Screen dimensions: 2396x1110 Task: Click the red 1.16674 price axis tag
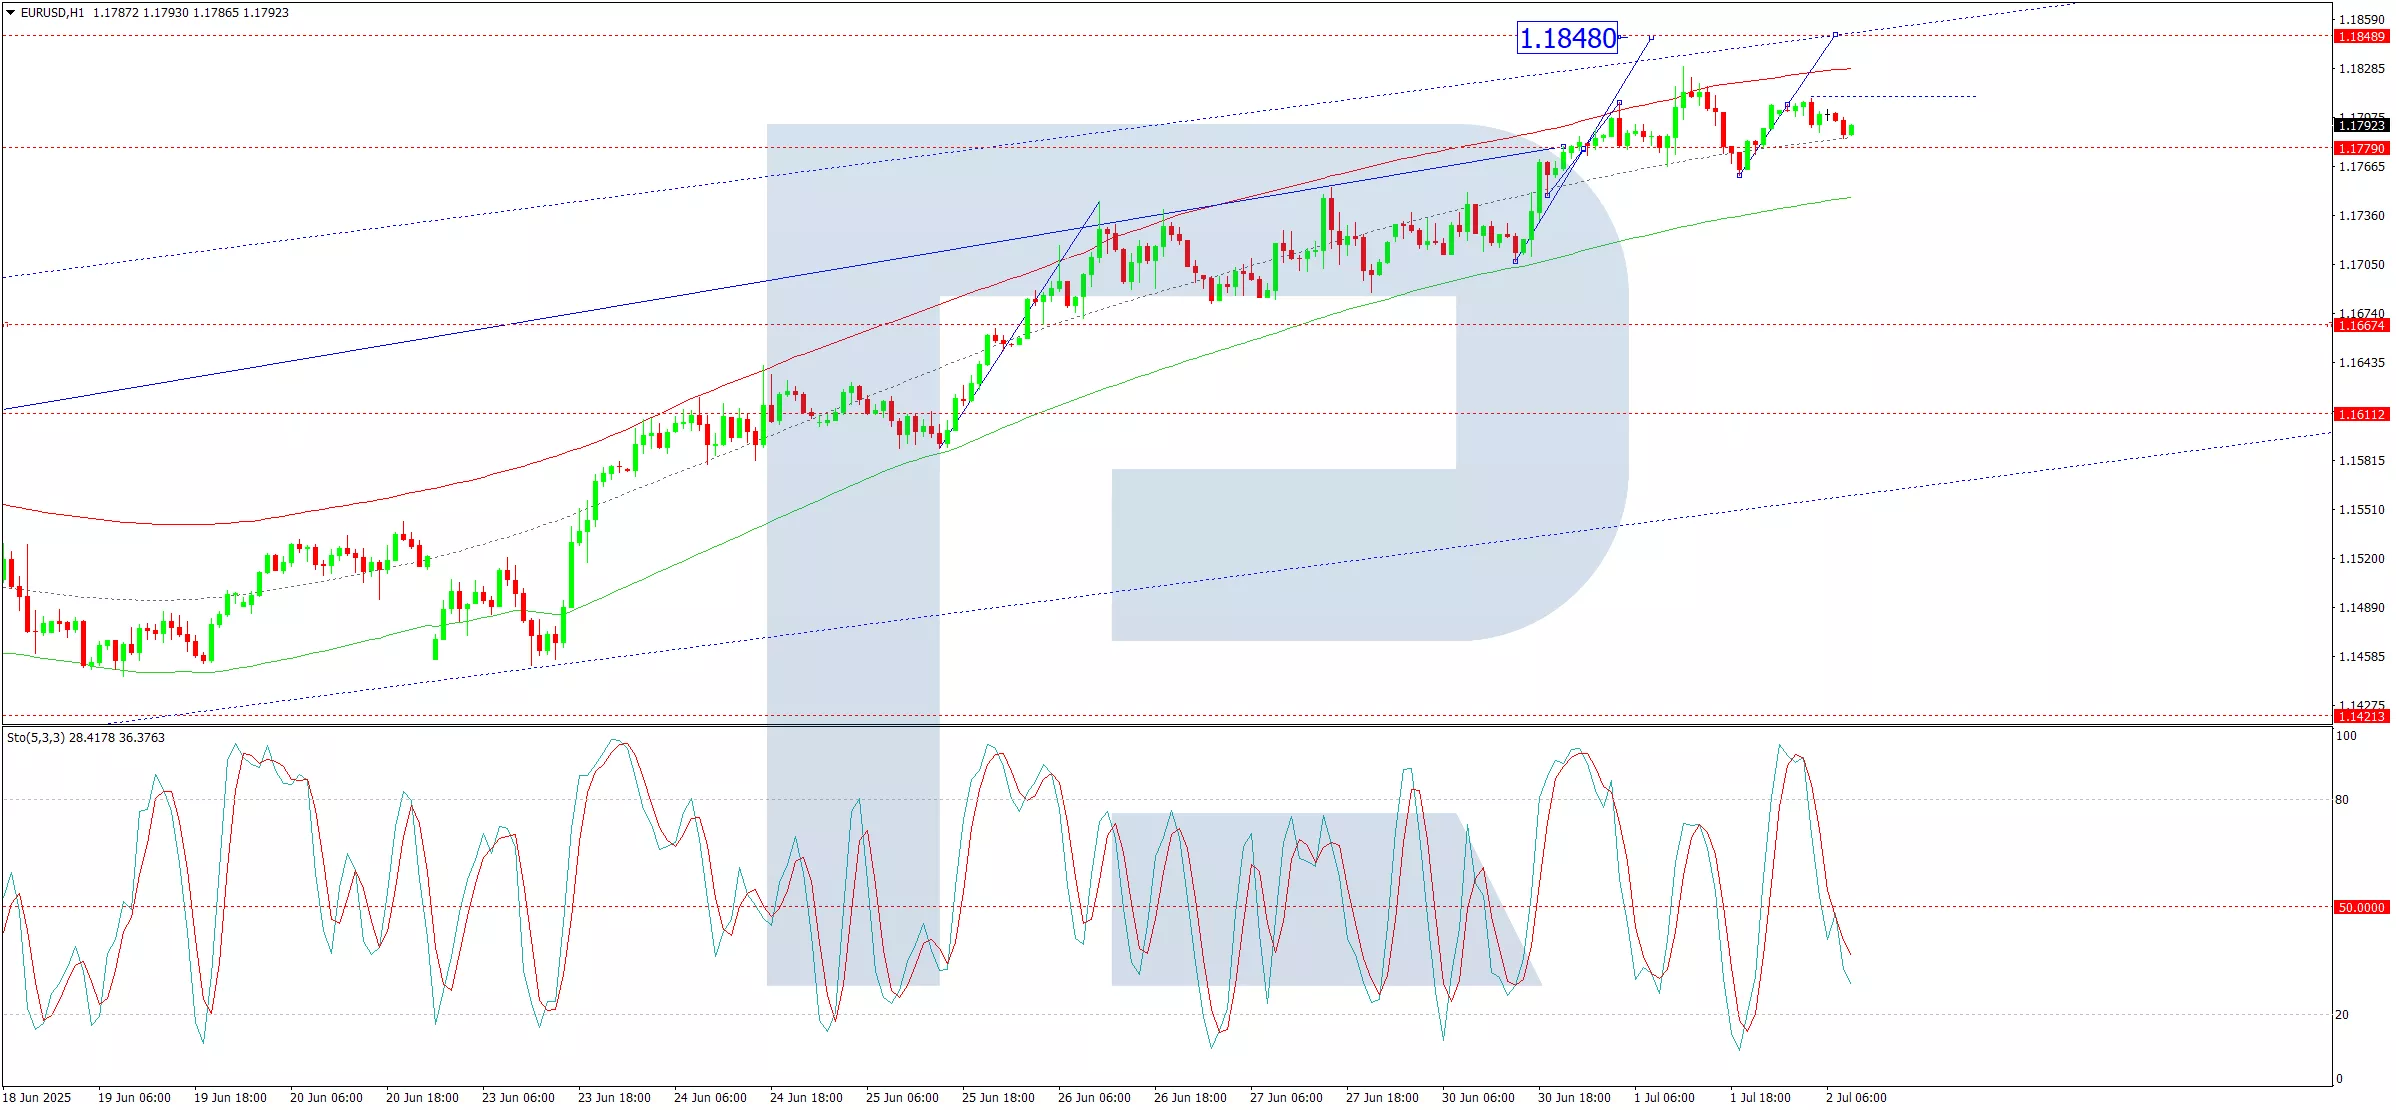pyautogui.click(x=2361, y=326)
